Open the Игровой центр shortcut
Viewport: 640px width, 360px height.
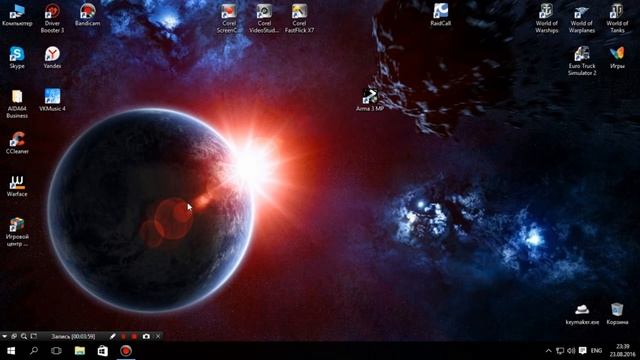point(17,232)
